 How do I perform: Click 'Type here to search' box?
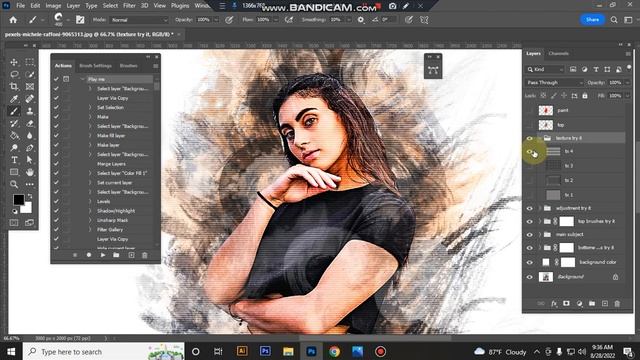[x=104, y=351]
